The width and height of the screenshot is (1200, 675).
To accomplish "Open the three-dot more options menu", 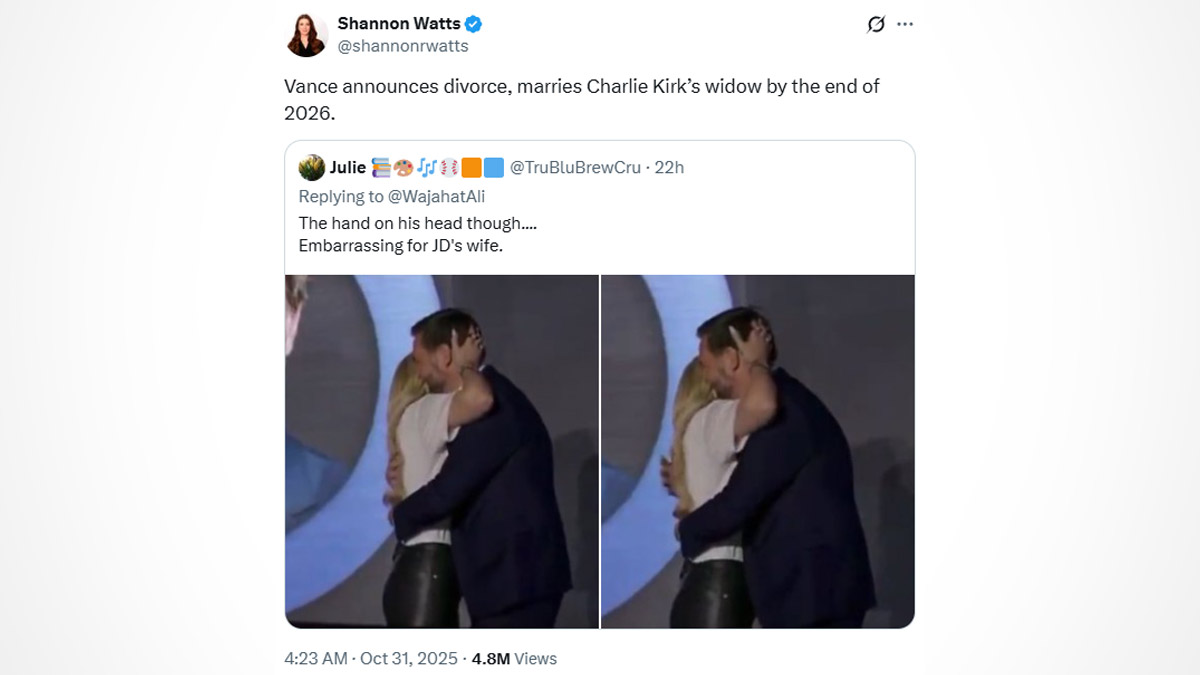I will tap(905, 24).
